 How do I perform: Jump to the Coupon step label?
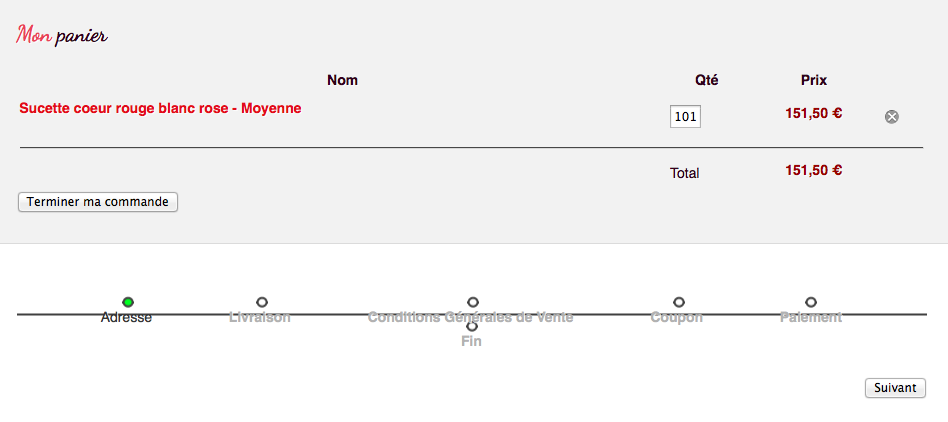pyautogui.click(x=677, y=317)
